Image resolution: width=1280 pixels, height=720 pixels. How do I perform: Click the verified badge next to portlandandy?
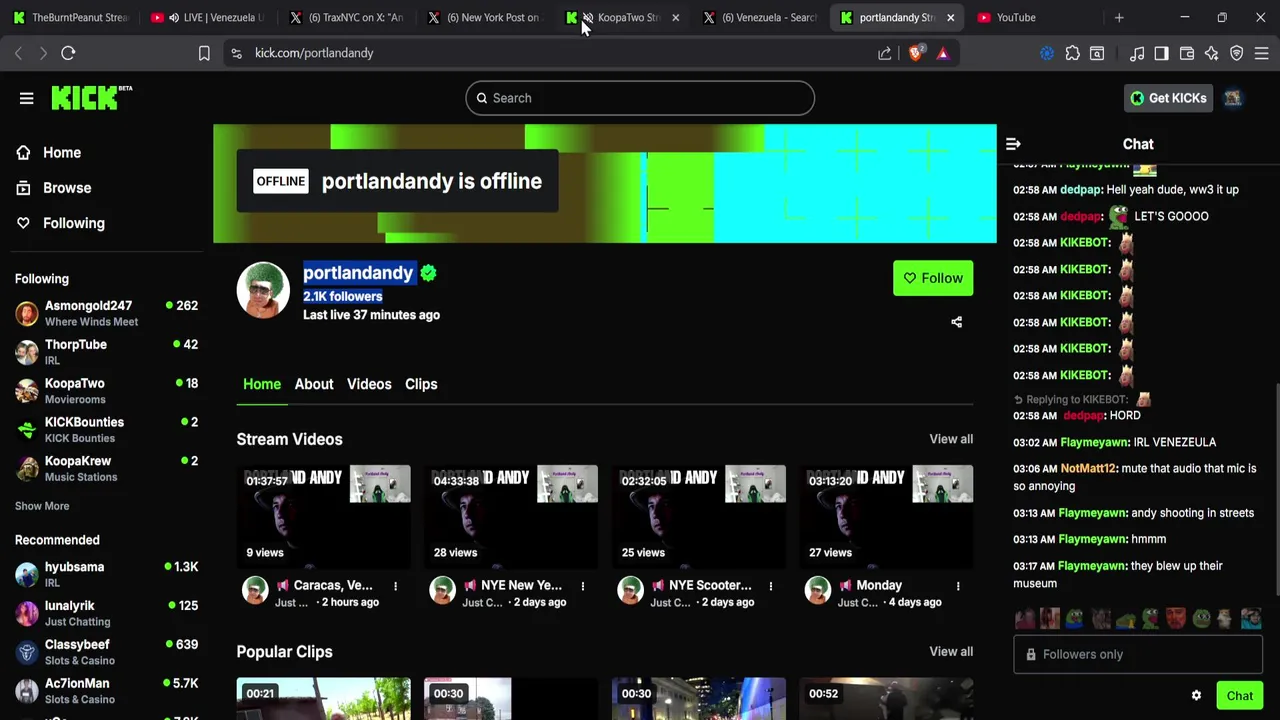click(428, 273)
